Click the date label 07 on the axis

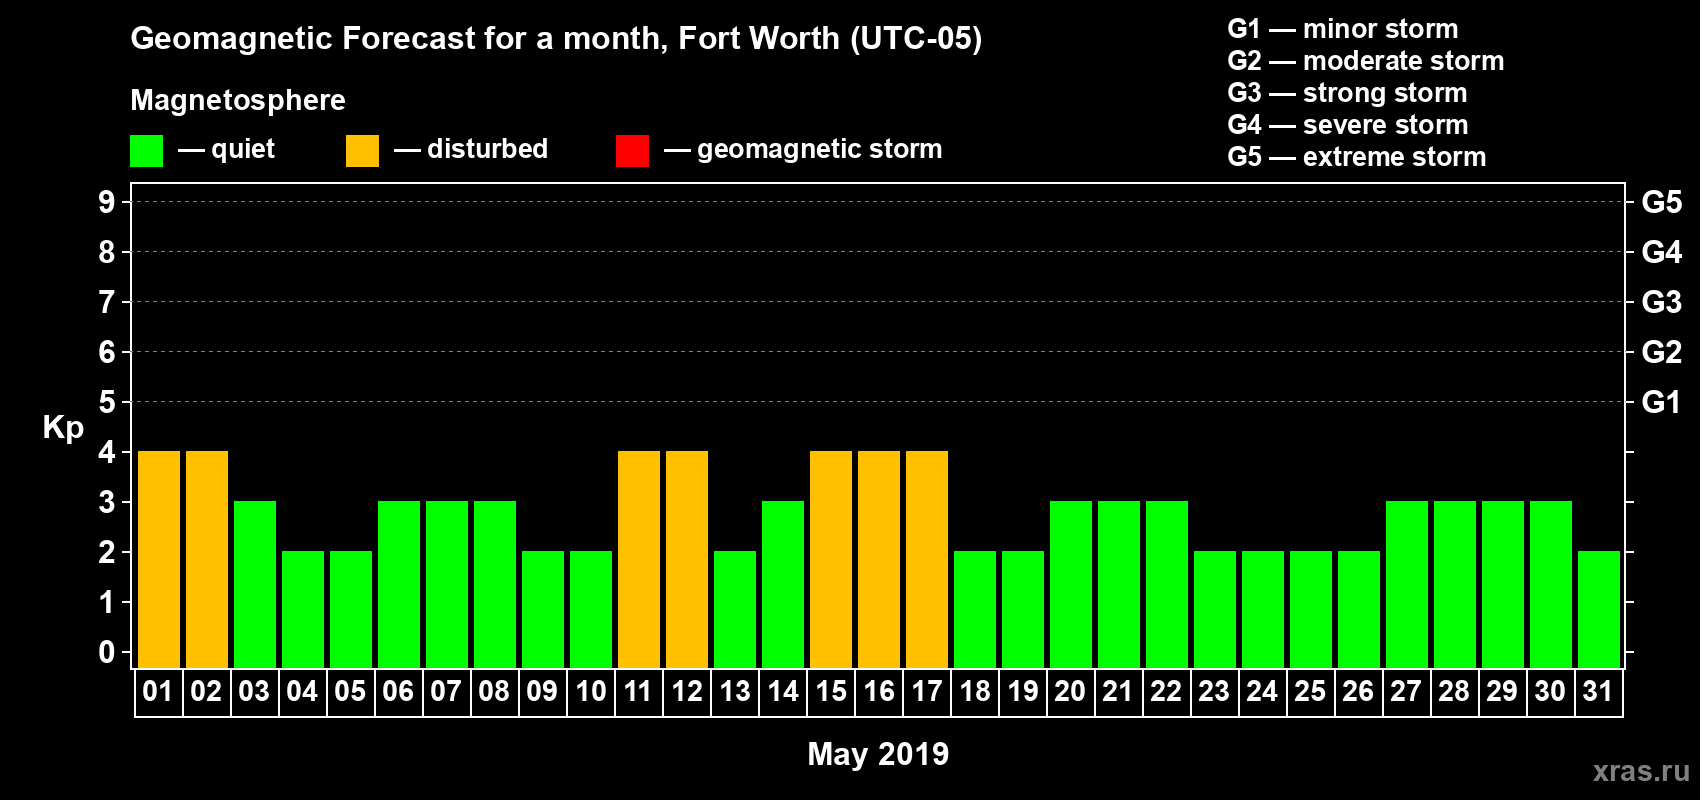click(446, 691)
